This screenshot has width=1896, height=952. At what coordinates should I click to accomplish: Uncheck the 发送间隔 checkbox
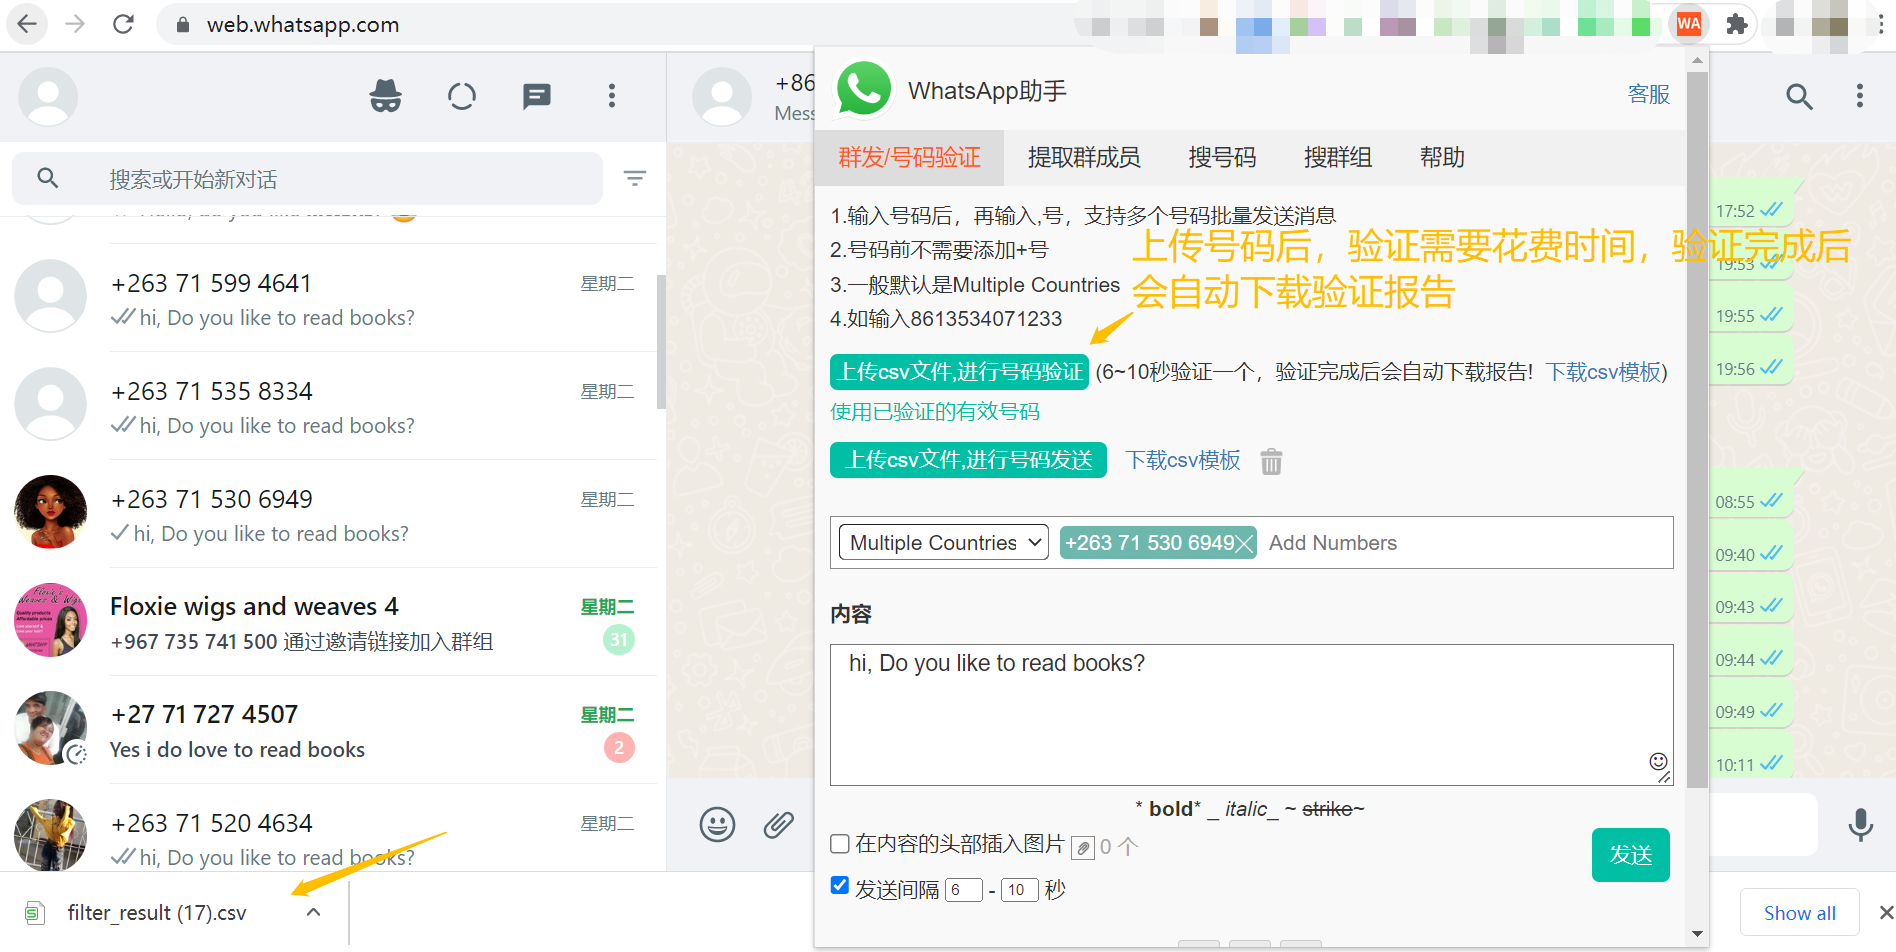(840, 885)
